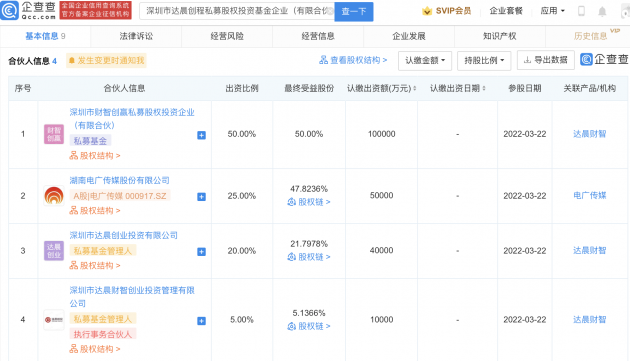Image resolution: width=630 pixels, height=361 pixels.
Task: Click the 达晨创业 purple logo thumbnail
Action: [54, 251]
